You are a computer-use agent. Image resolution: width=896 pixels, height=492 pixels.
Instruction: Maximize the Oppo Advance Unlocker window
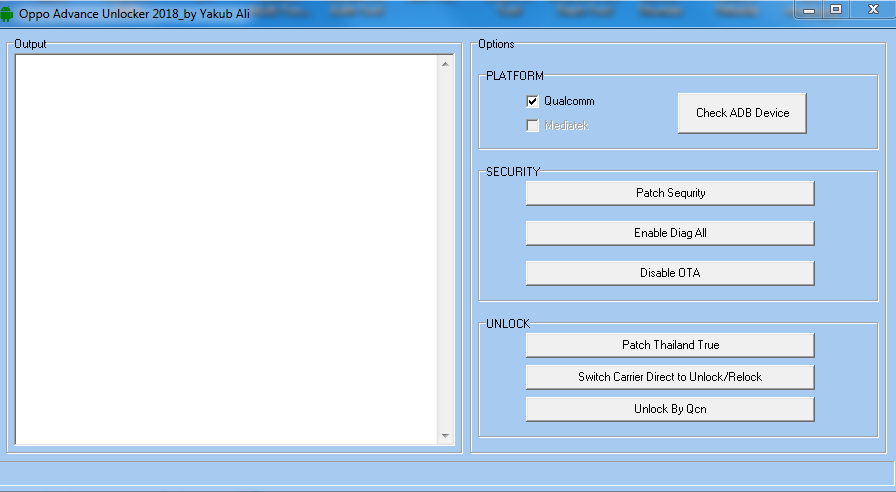click(x=836, y=10)
